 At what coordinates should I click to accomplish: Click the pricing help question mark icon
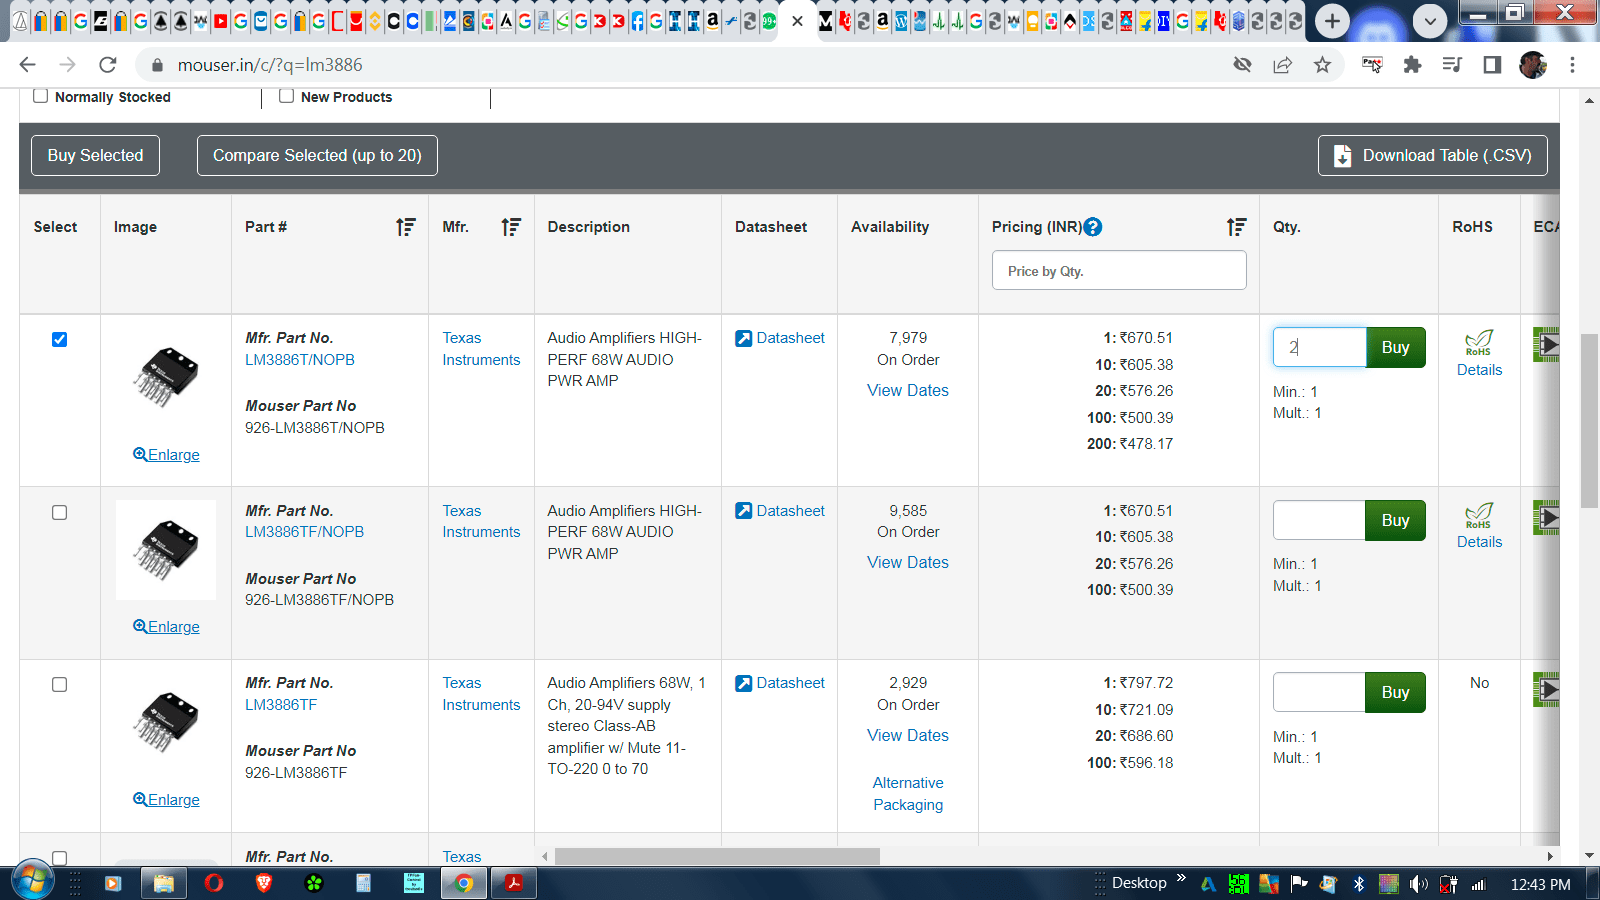[x=1093, y=227]
